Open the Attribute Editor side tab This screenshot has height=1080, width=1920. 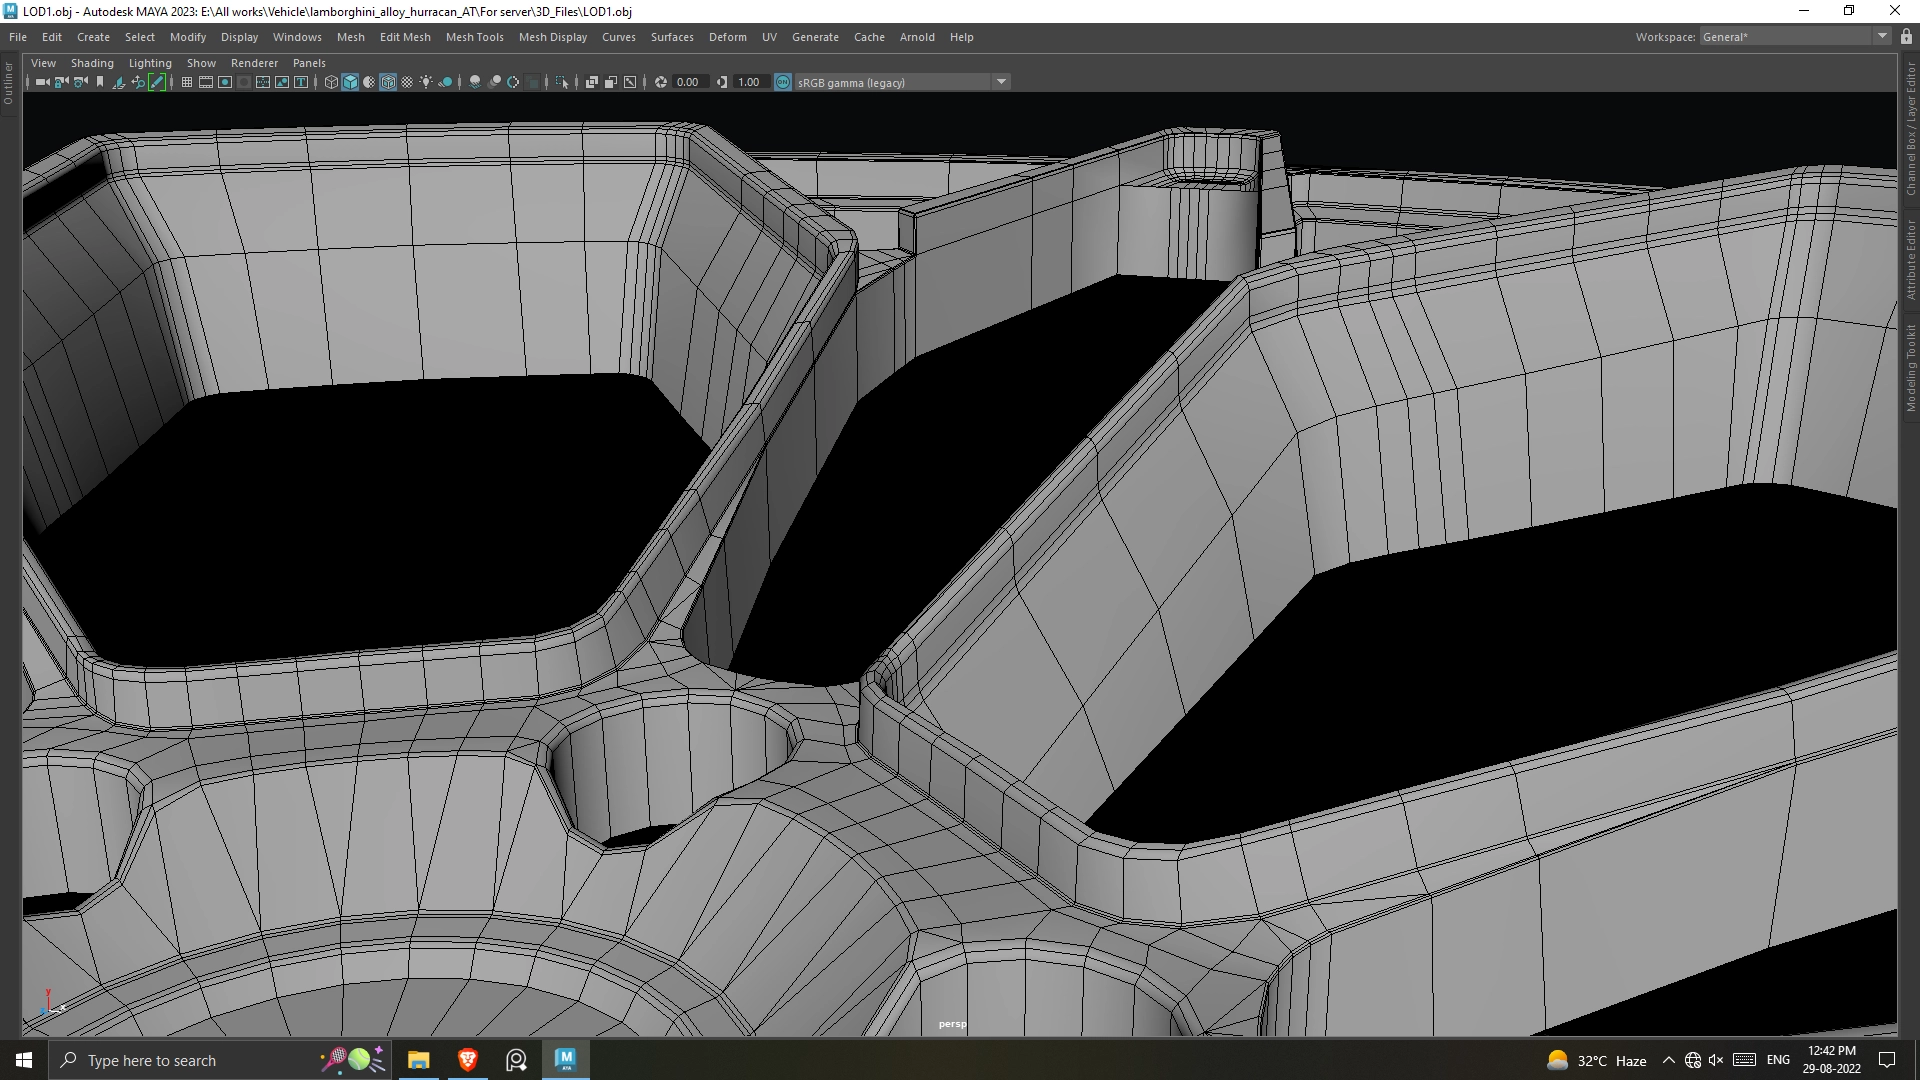click(x=1910, y=260)
